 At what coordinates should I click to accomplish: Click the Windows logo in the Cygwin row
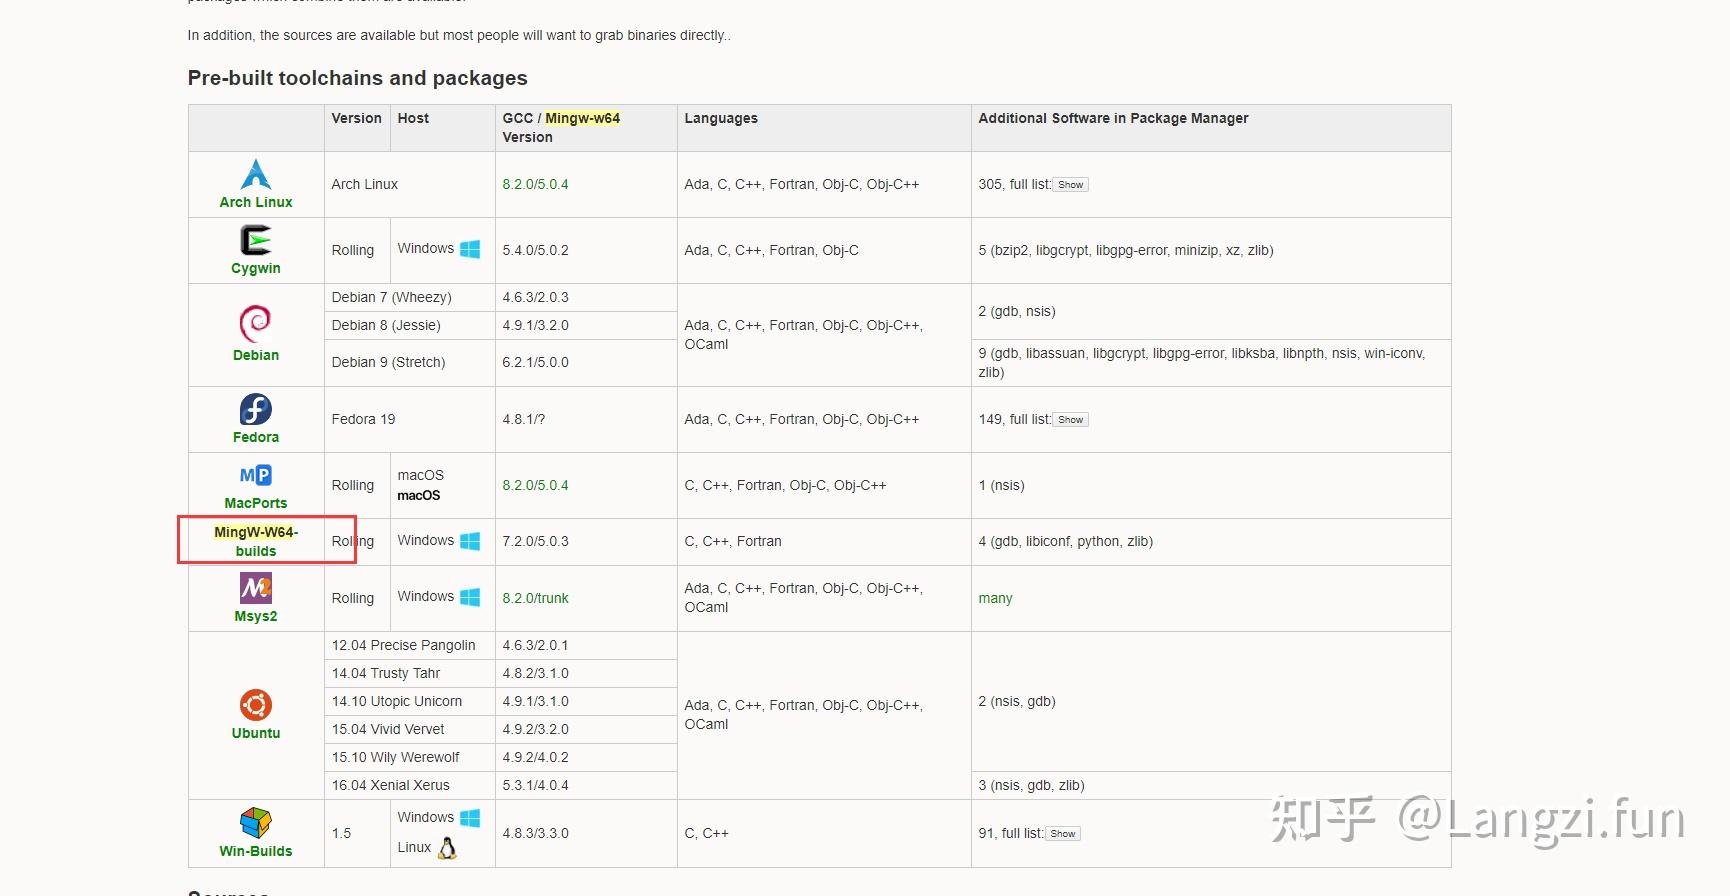click(x=470, y=249)
